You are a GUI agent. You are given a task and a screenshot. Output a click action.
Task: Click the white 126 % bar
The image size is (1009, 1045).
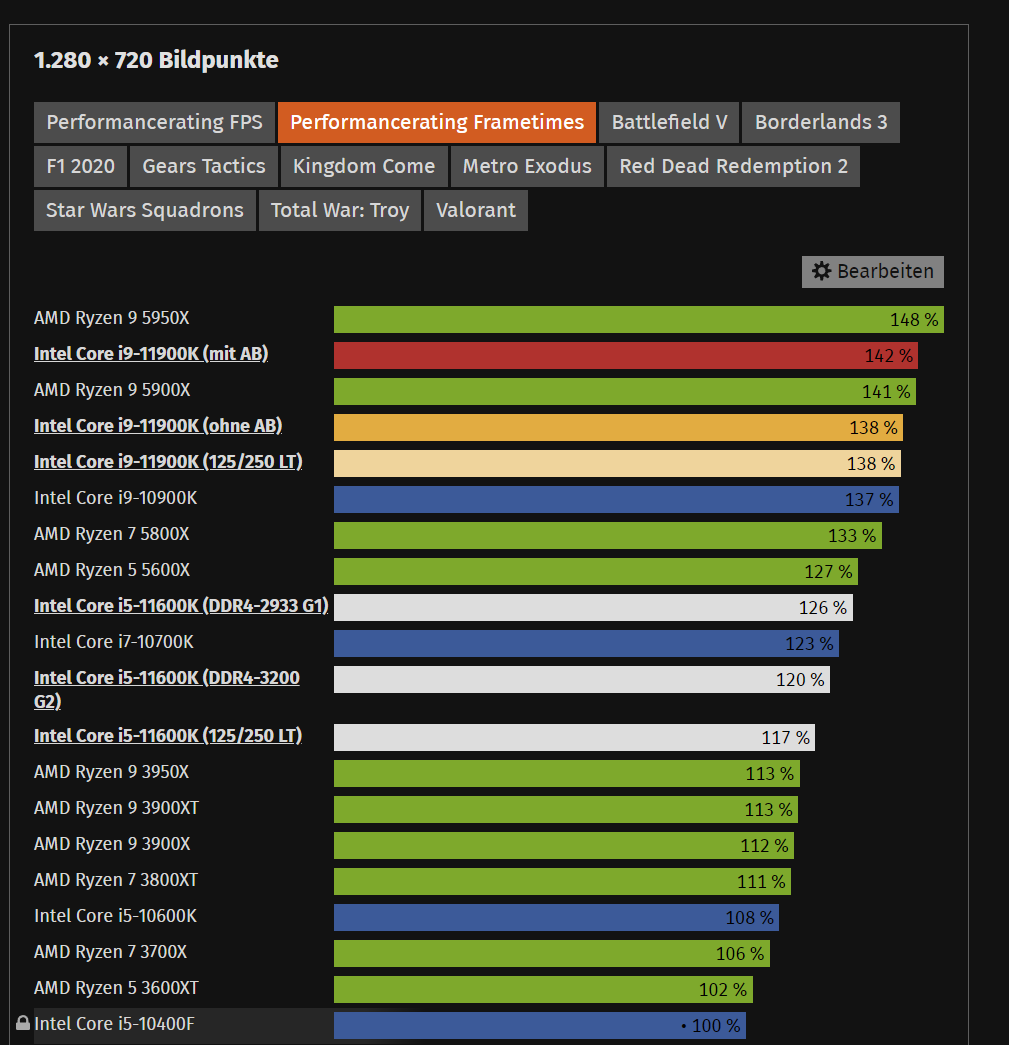(593, 607)
